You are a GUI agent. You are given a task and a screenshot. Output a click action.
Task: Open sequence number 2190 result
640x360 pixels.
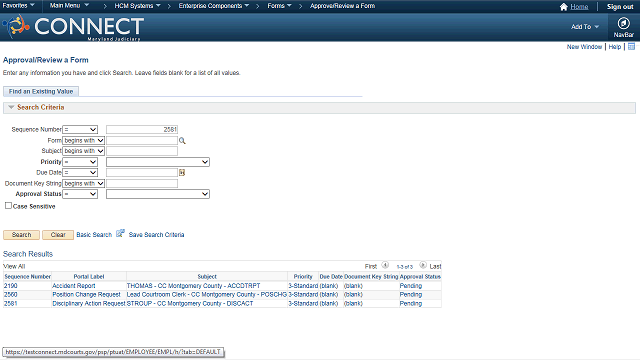(x=11, y=286)
